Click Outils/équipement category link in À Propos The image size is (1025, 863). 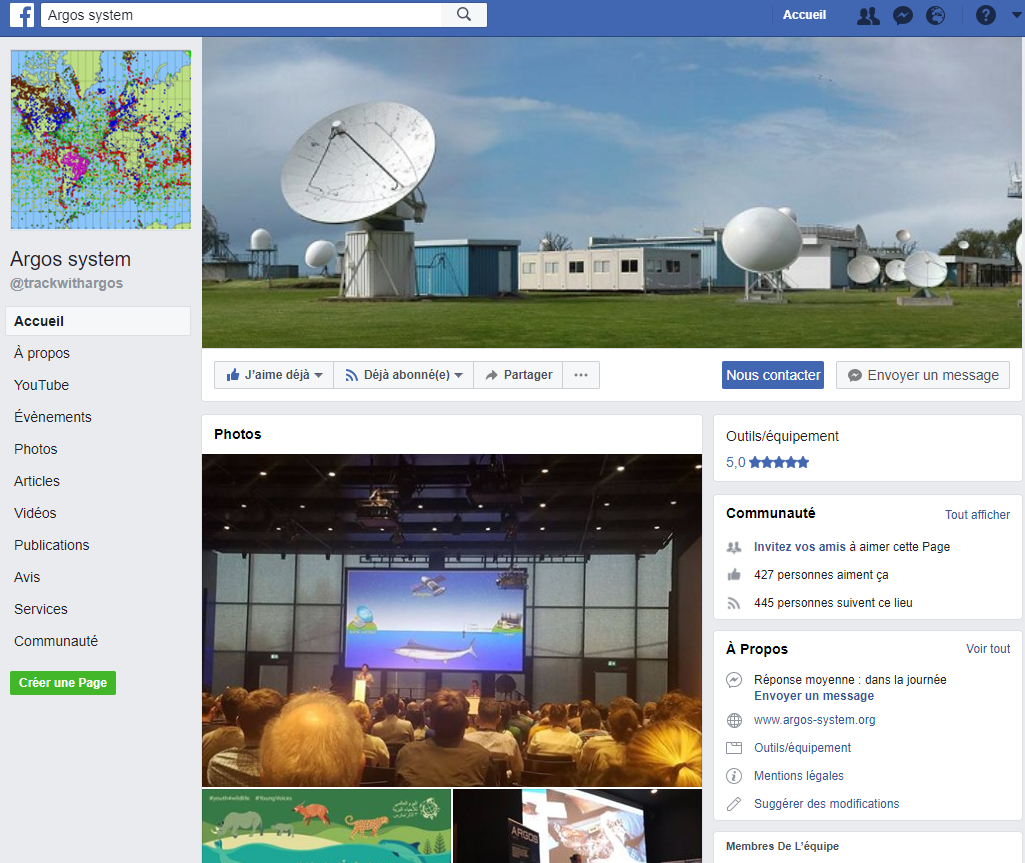(x=802, y=748)
